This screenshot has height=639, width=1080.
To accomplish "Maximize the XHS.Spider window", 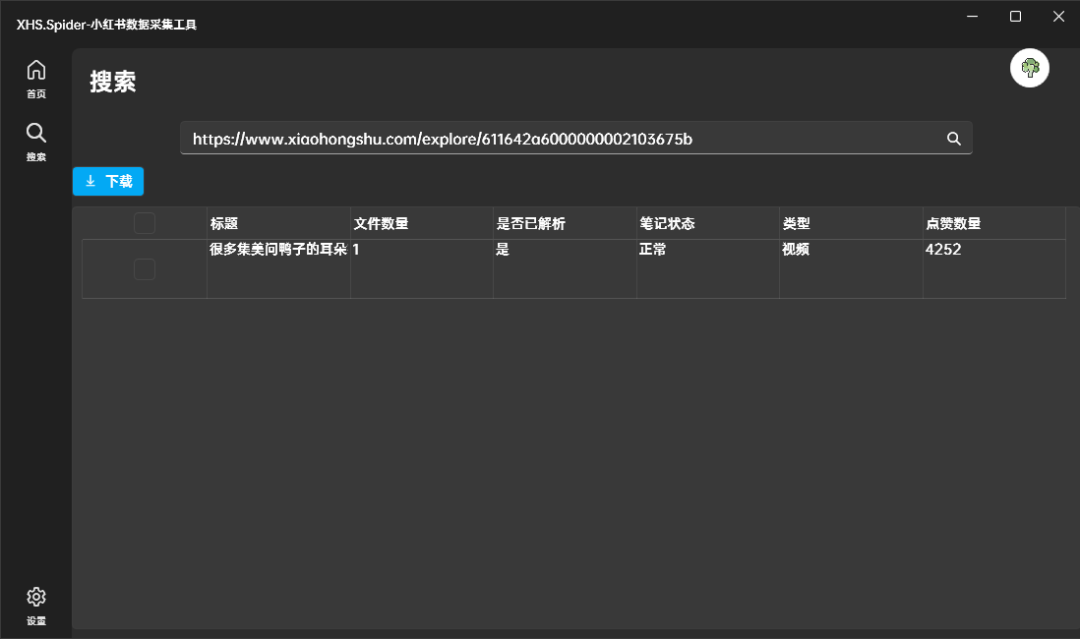I will (x=1015, y=17).
